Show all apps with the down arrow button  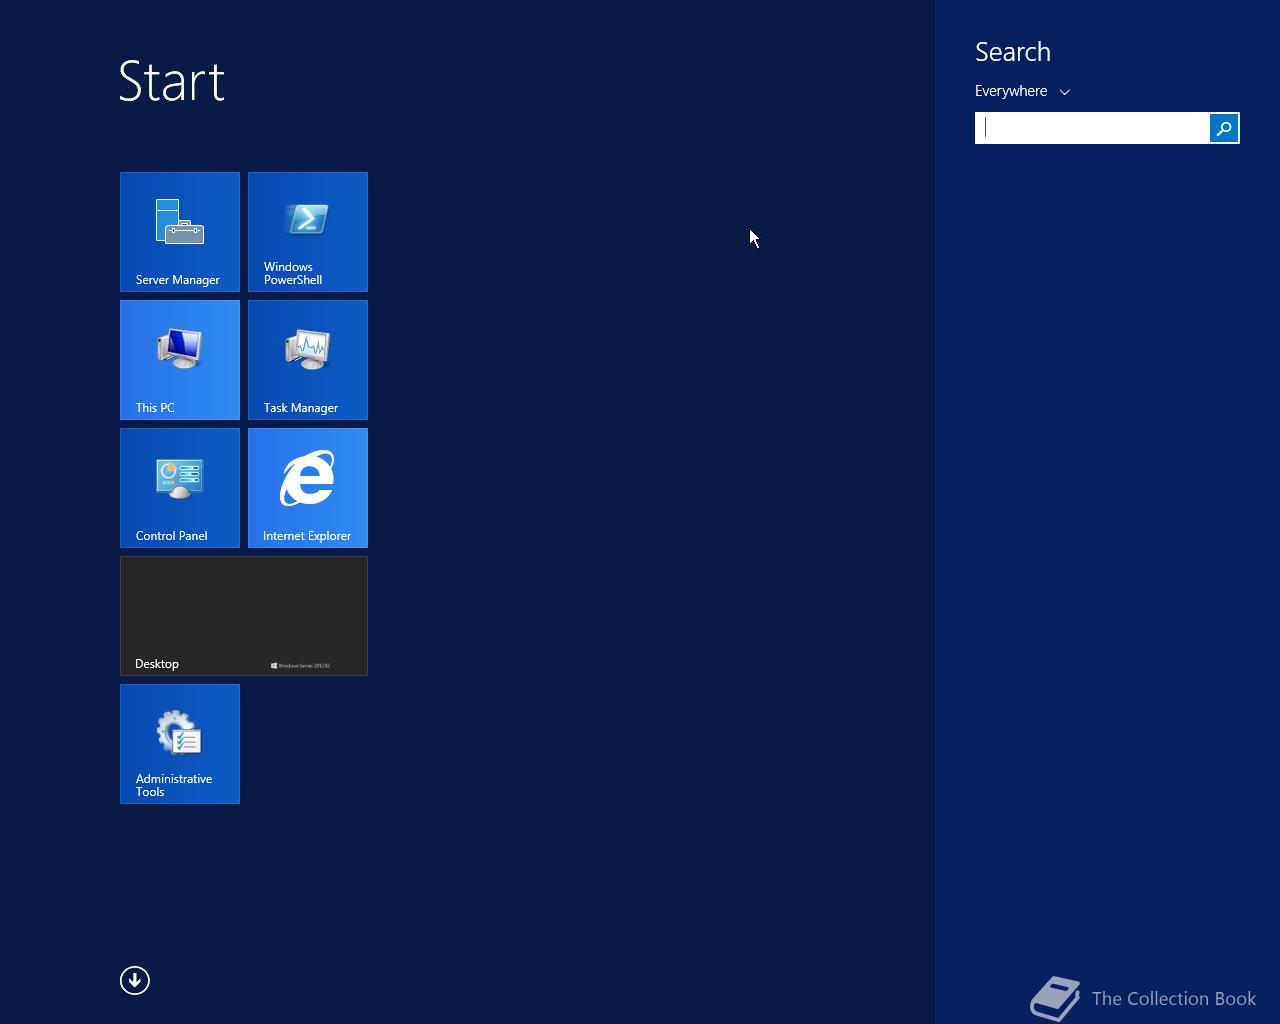click(135, 981)
